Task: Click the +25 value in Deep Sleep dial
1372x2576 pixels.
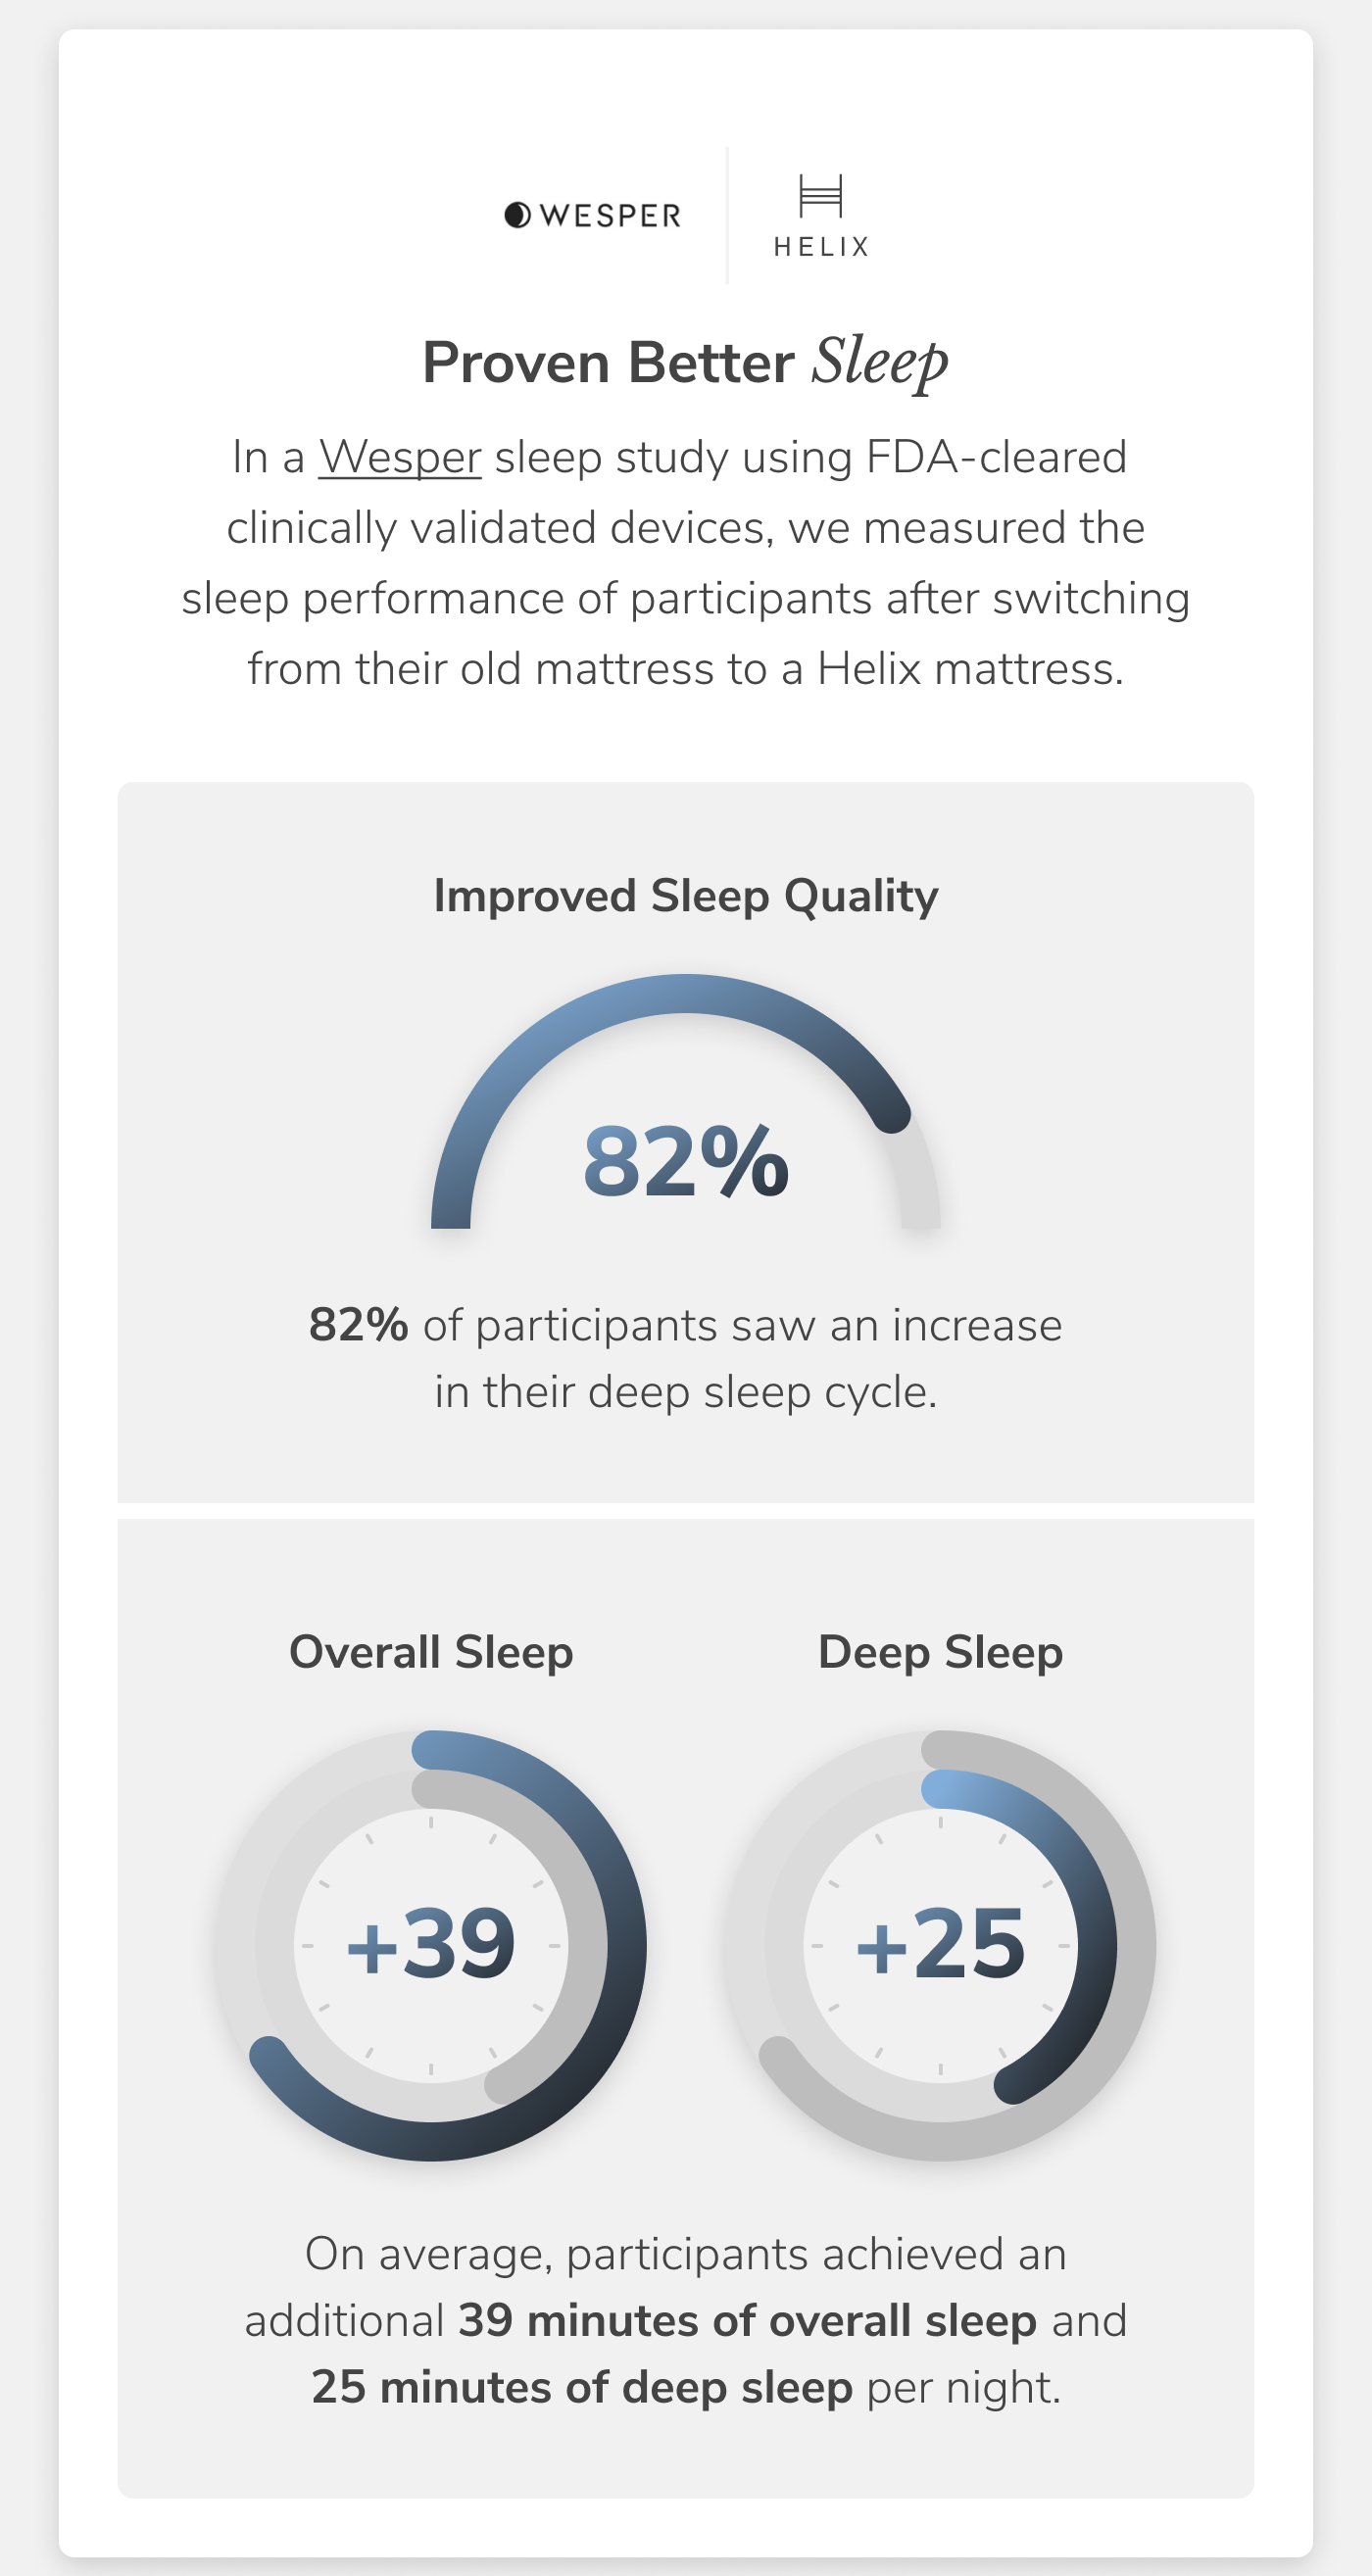Action: (x=940, y=1944)
